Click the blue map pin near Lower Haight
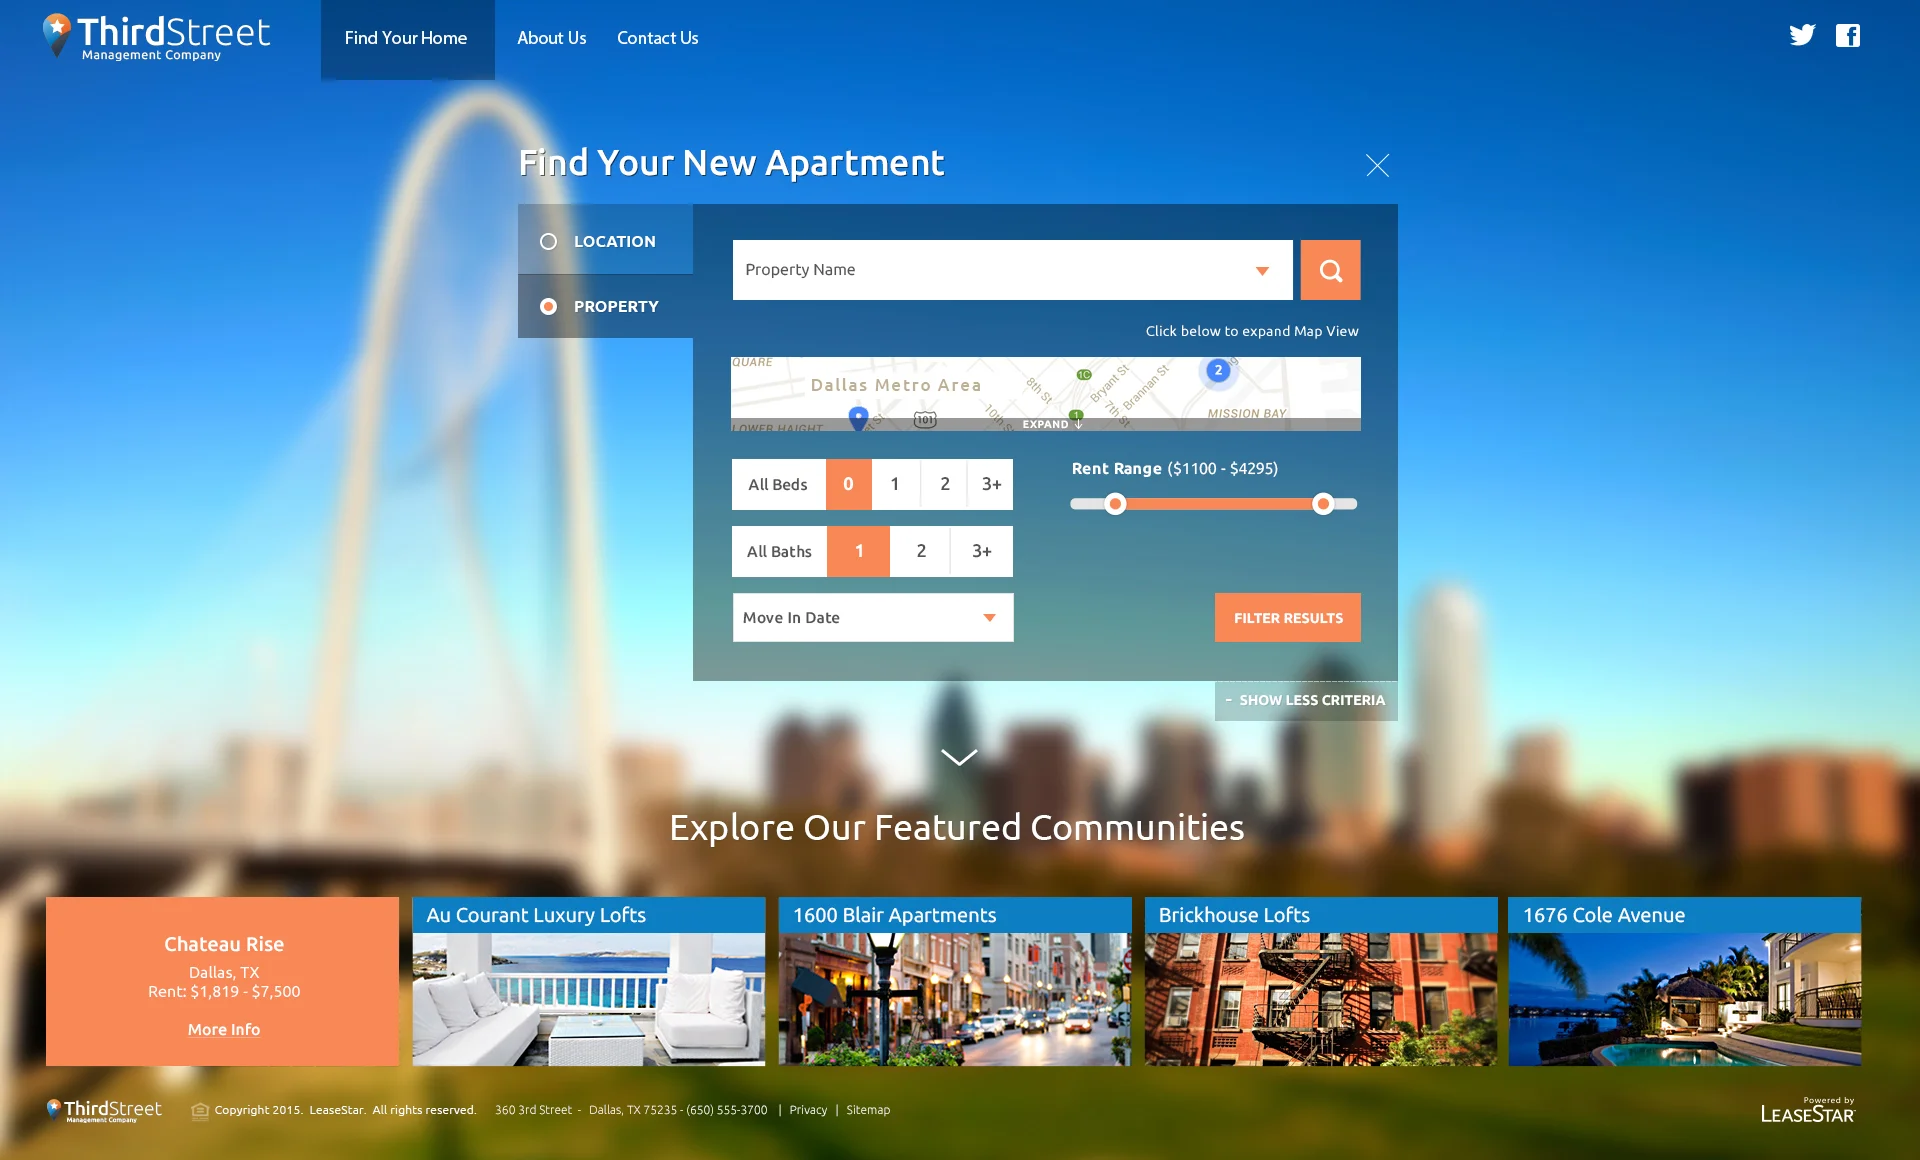Image resolution: width=1920 pixels, height=1160 pixels. [856, 418]
